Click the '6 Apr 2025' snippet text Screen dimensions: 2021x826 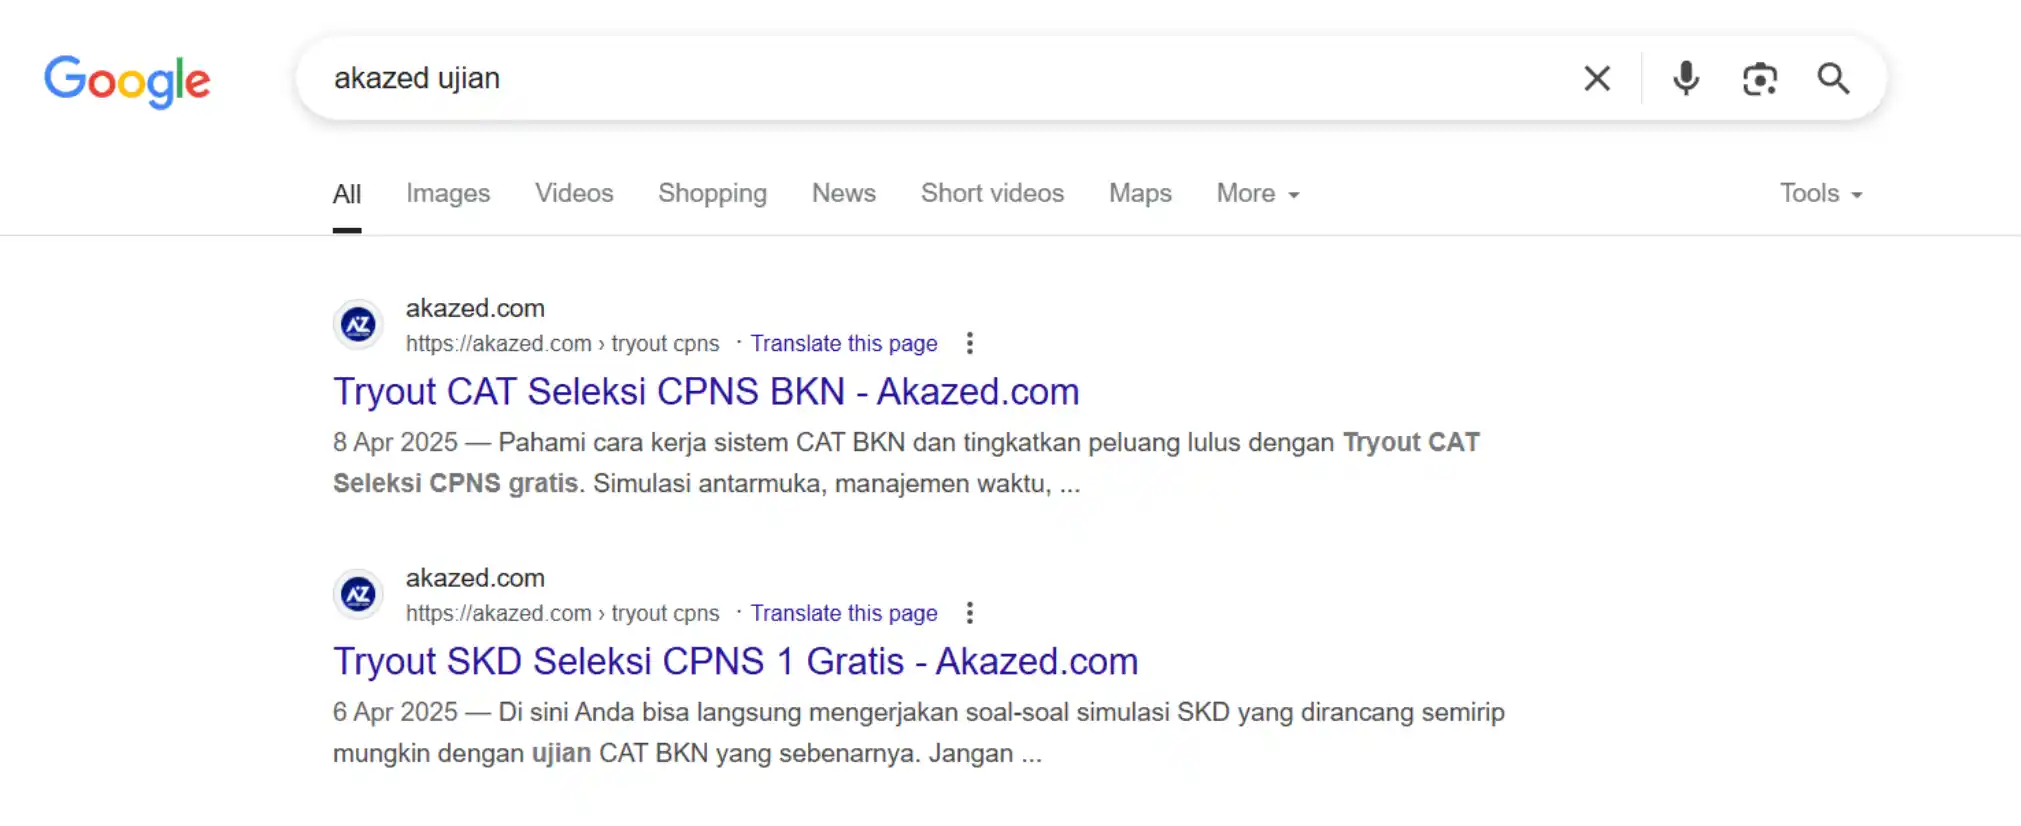pyautogui.click(x=395, y=712)
